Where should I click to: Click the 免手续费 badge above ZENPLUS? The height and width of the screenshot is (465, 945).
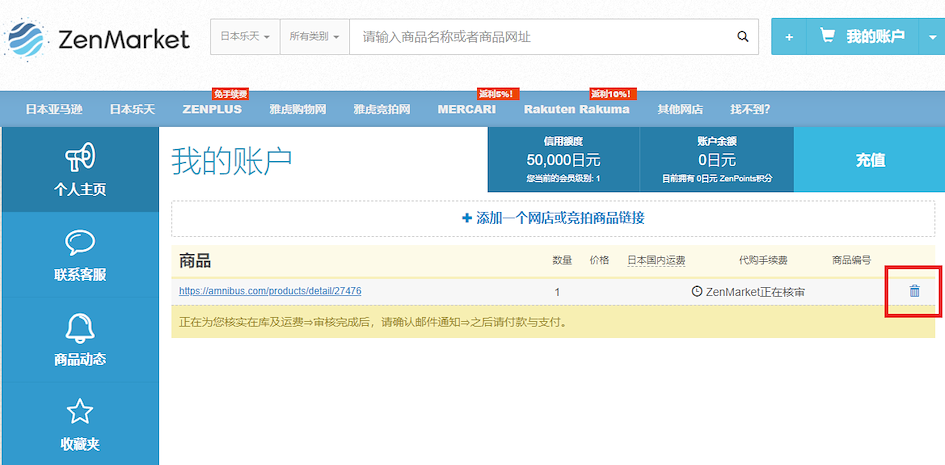coord(230,94)
